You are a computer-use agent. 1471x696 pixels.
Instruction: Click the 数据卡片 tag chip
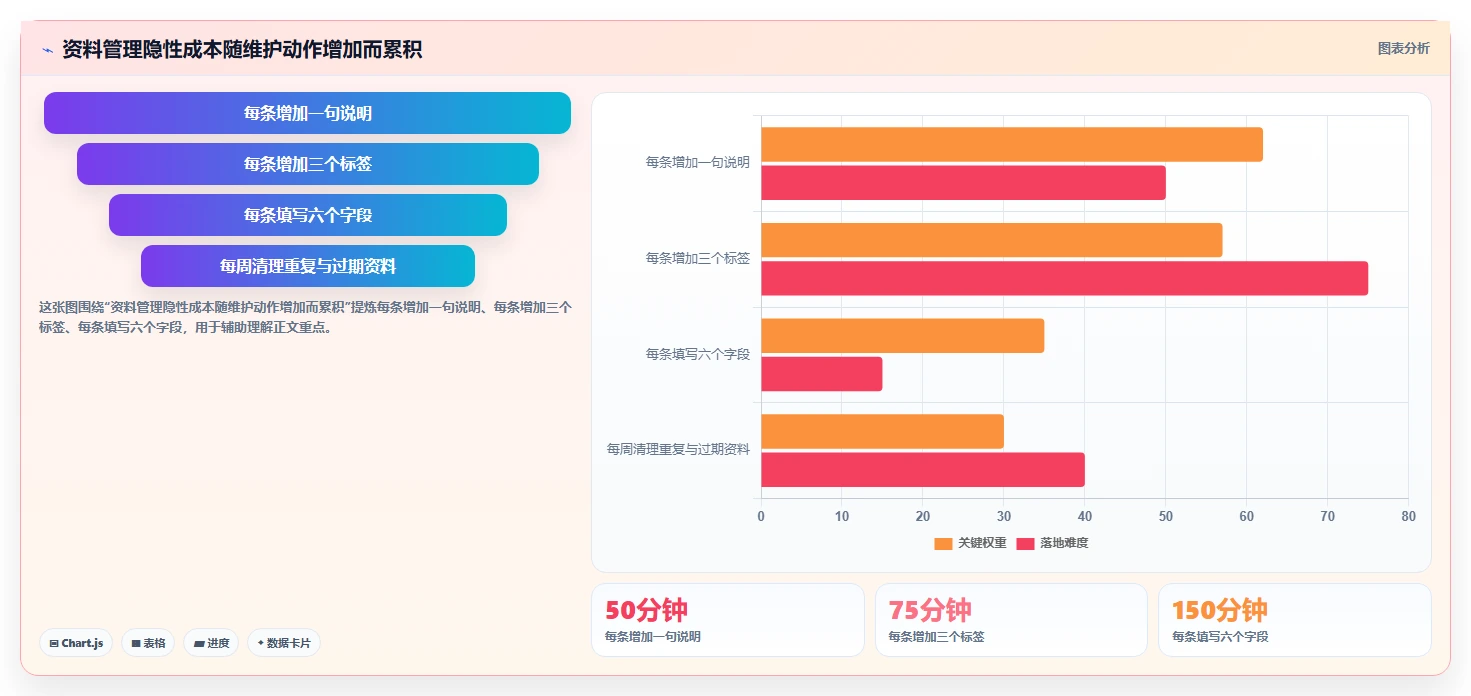284,643
